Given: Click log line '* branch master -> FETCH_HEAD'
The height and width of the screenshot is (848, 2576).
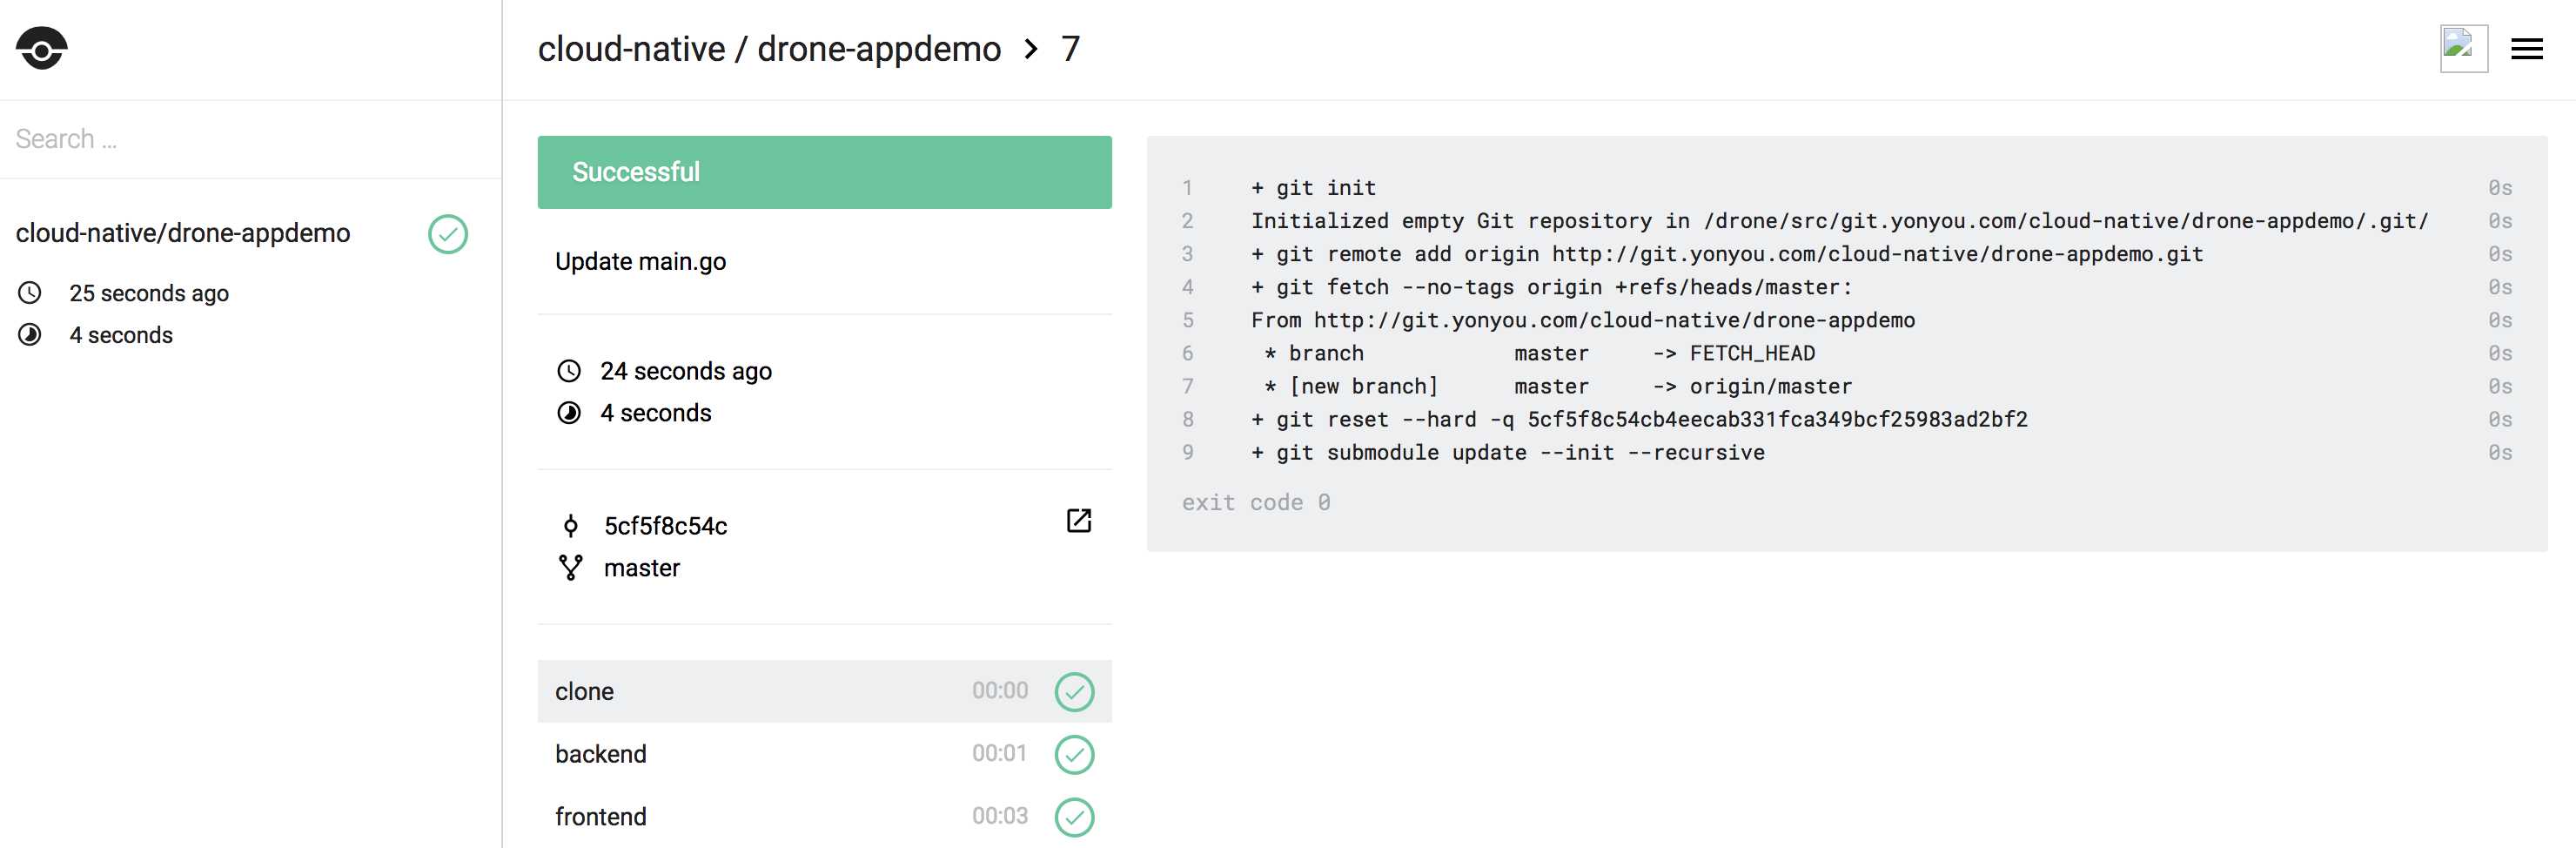Looking at the screenshot, I should (x=1539, y=353).
